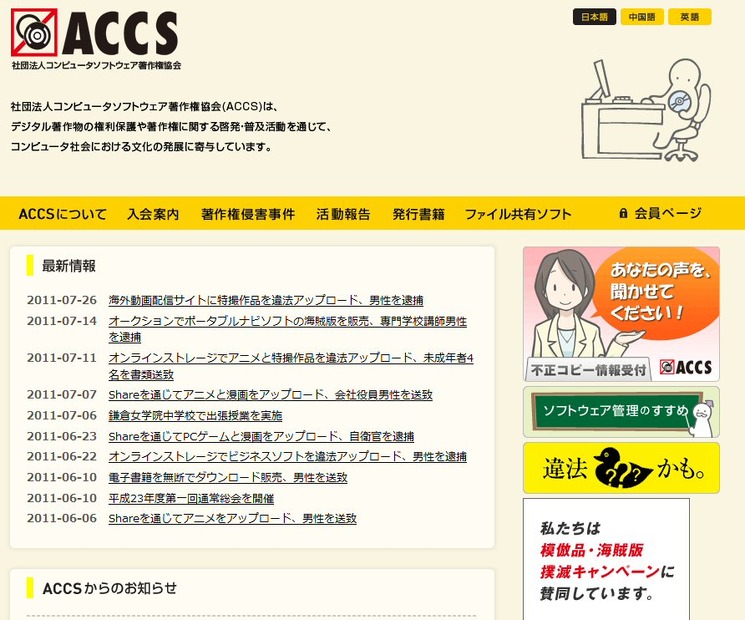Open the 電子書籍を無断でダウンロード販売 news link
This screenshot has width=745, height=620.
tap(228, 477)
